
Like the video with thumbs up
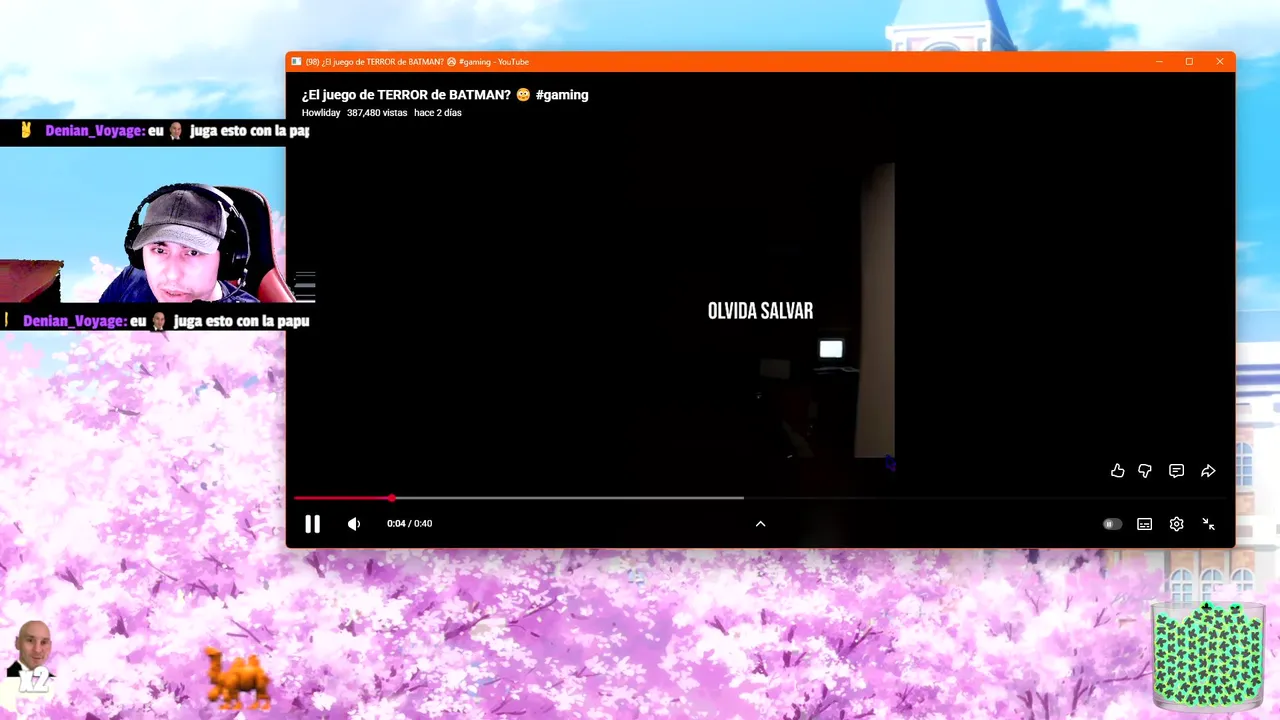tap(1118, 471)
